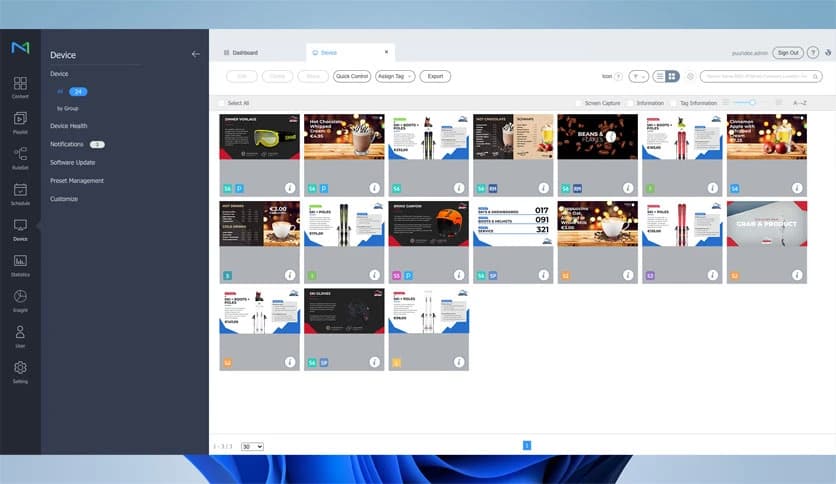Select All devices in left menu
836x484 pixels.
coord(72,92)
